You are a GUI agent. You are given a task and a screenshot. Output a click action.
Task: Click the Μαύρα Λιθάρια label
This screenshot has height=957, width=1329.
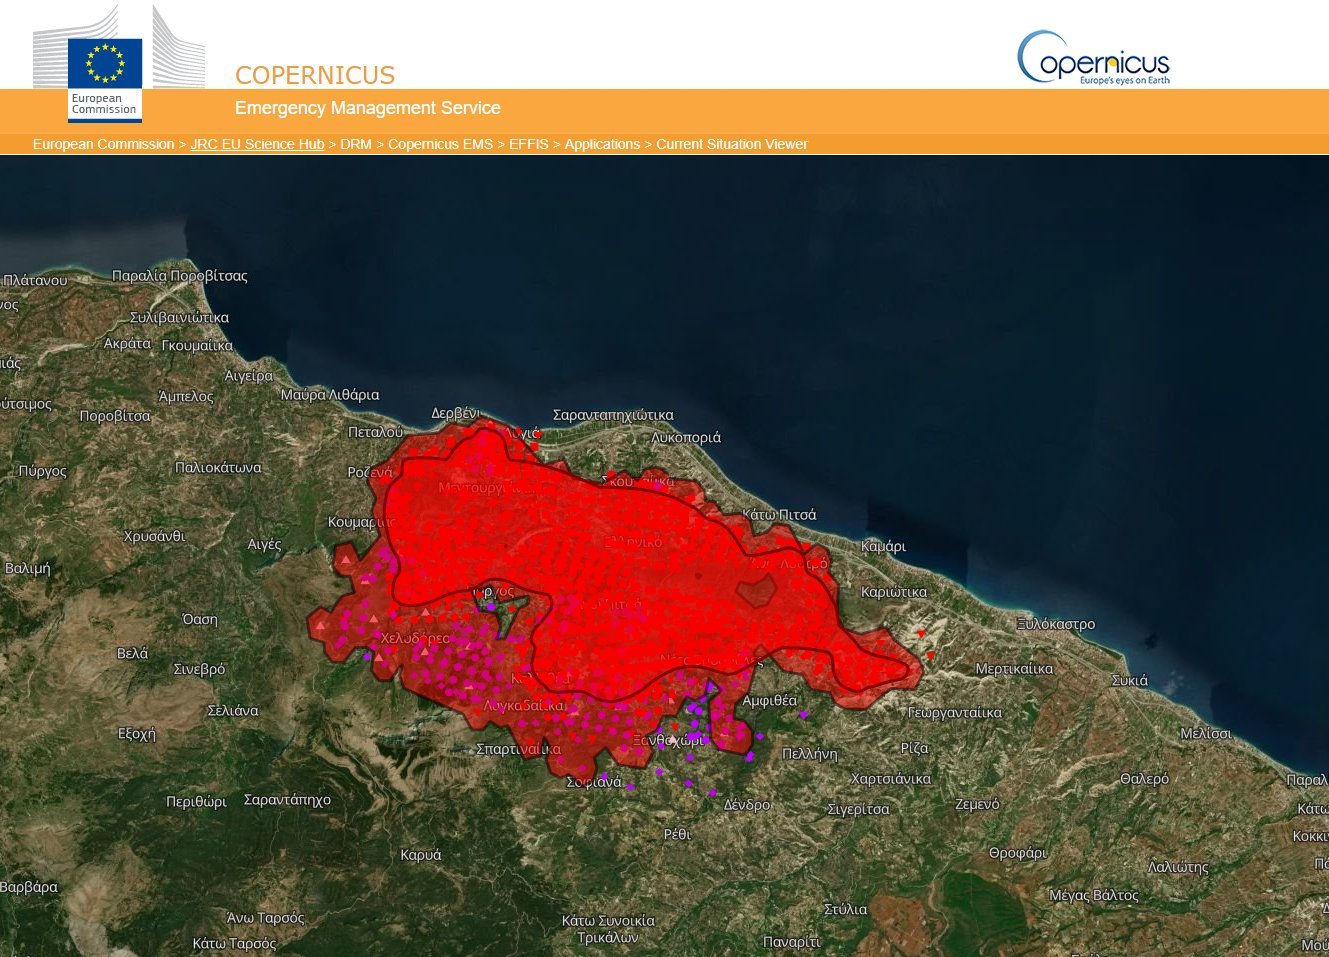point(330,395)
